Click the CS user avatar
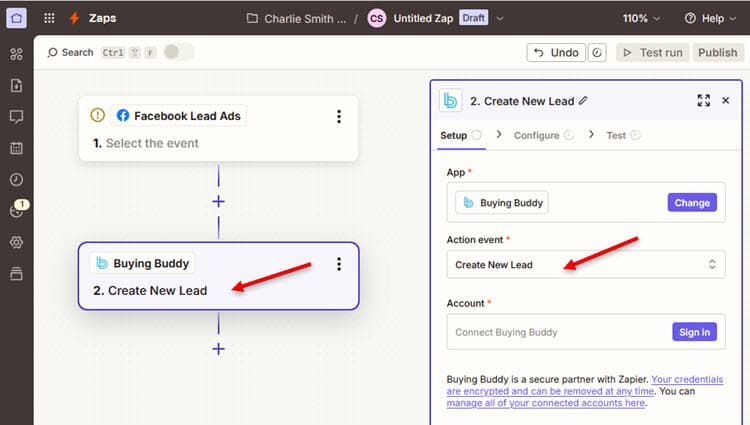This screenshot has width=750, height=425. pyautogui.click(x=376, y=18)
